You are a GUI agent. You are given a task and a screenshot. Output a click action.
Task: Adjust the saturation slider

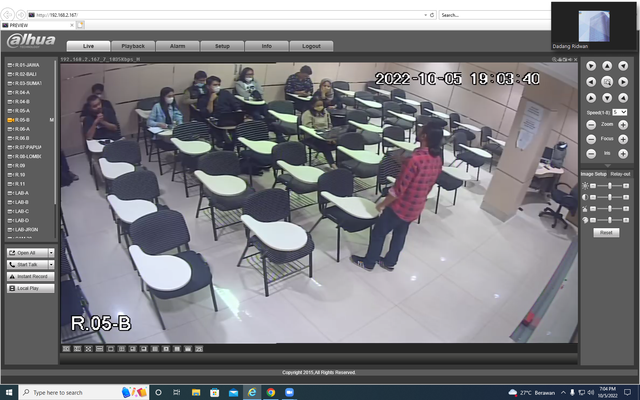pyautogui.click(x=609, y=209)
